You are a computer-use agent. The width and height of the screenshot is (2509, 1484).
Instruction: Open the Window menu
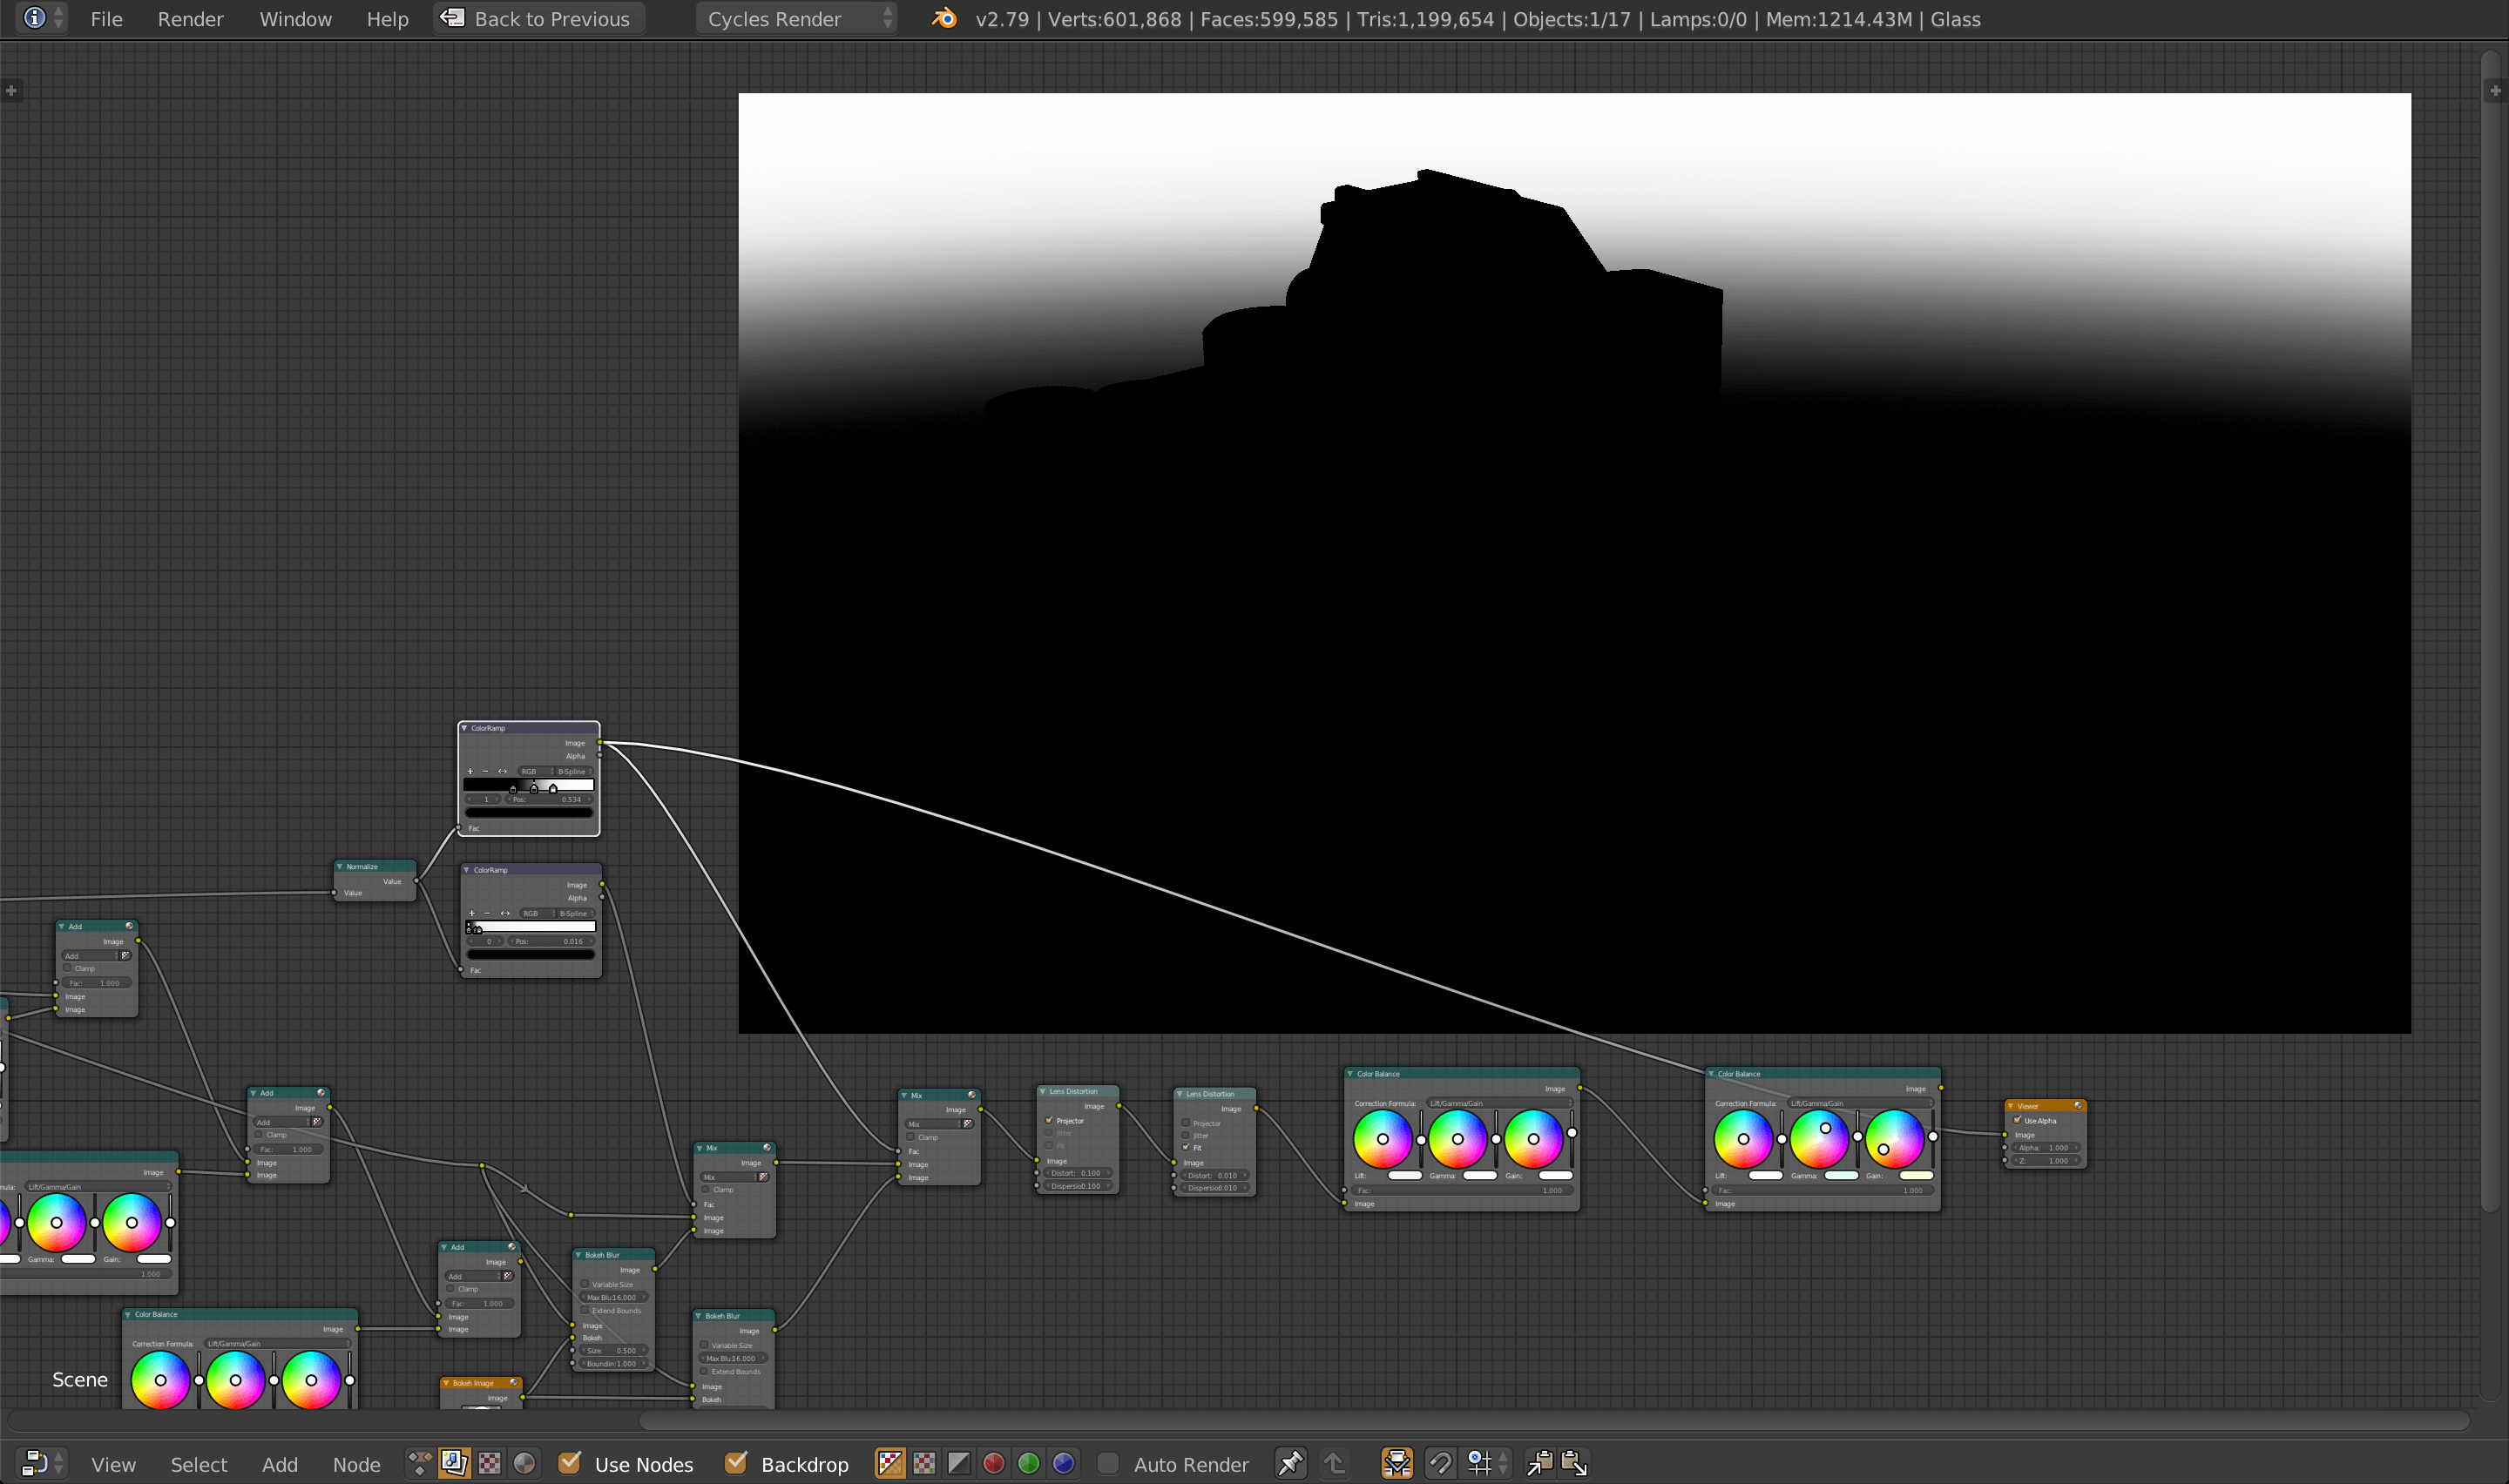tap(295, 19)
